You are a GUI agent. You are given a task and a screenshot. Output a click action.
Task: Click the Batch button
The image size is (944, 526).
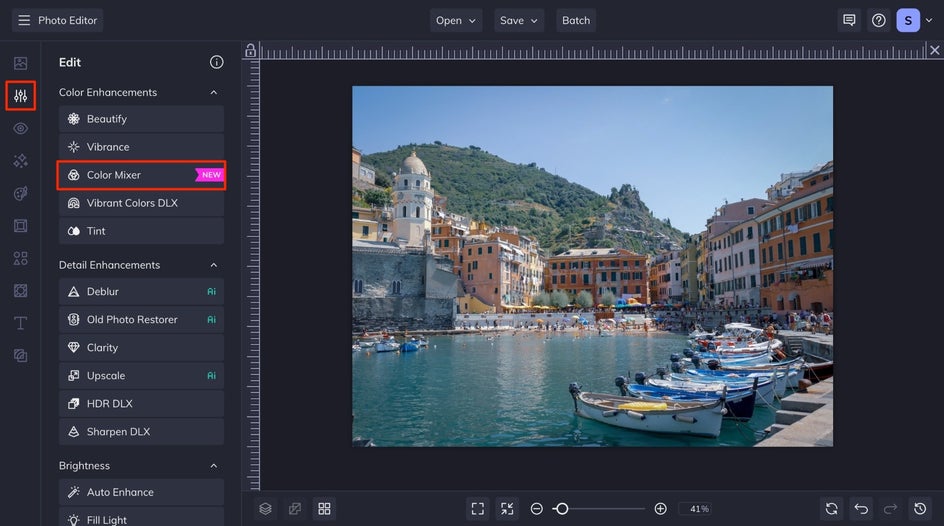(x=576, y=20)
